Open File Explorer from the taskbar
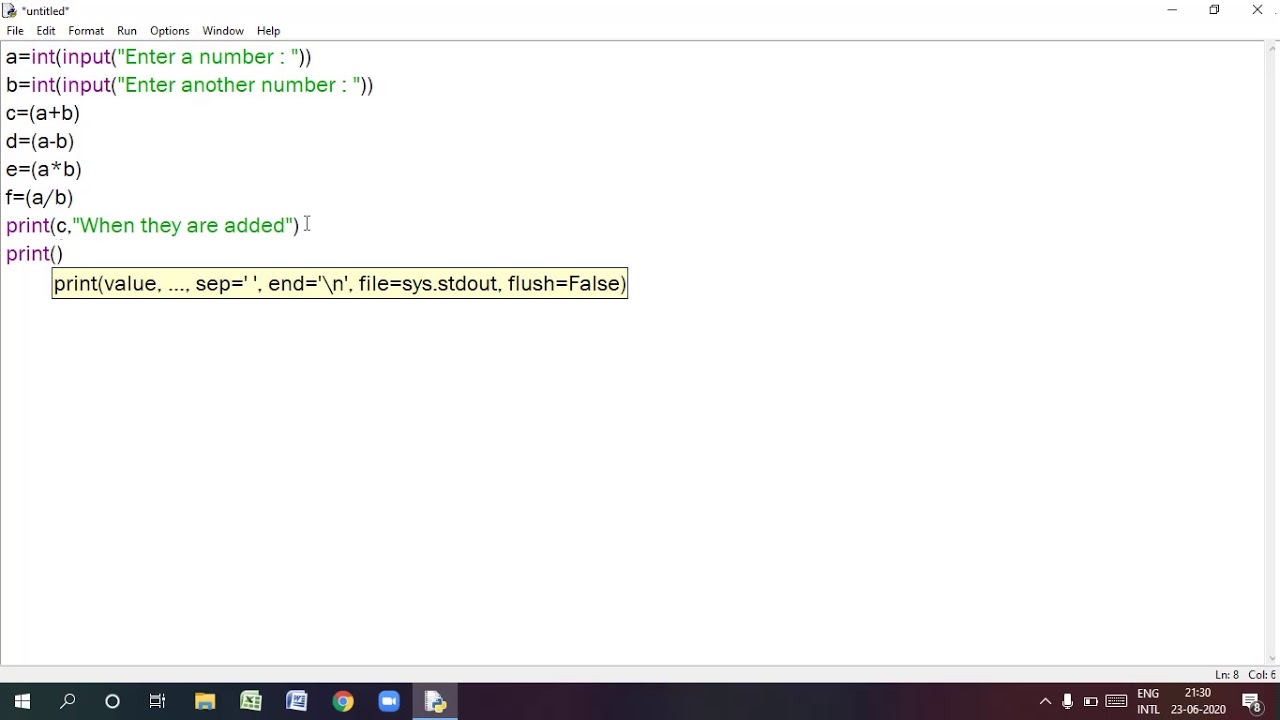1280x720 pixels. click(x=205, y=702)
